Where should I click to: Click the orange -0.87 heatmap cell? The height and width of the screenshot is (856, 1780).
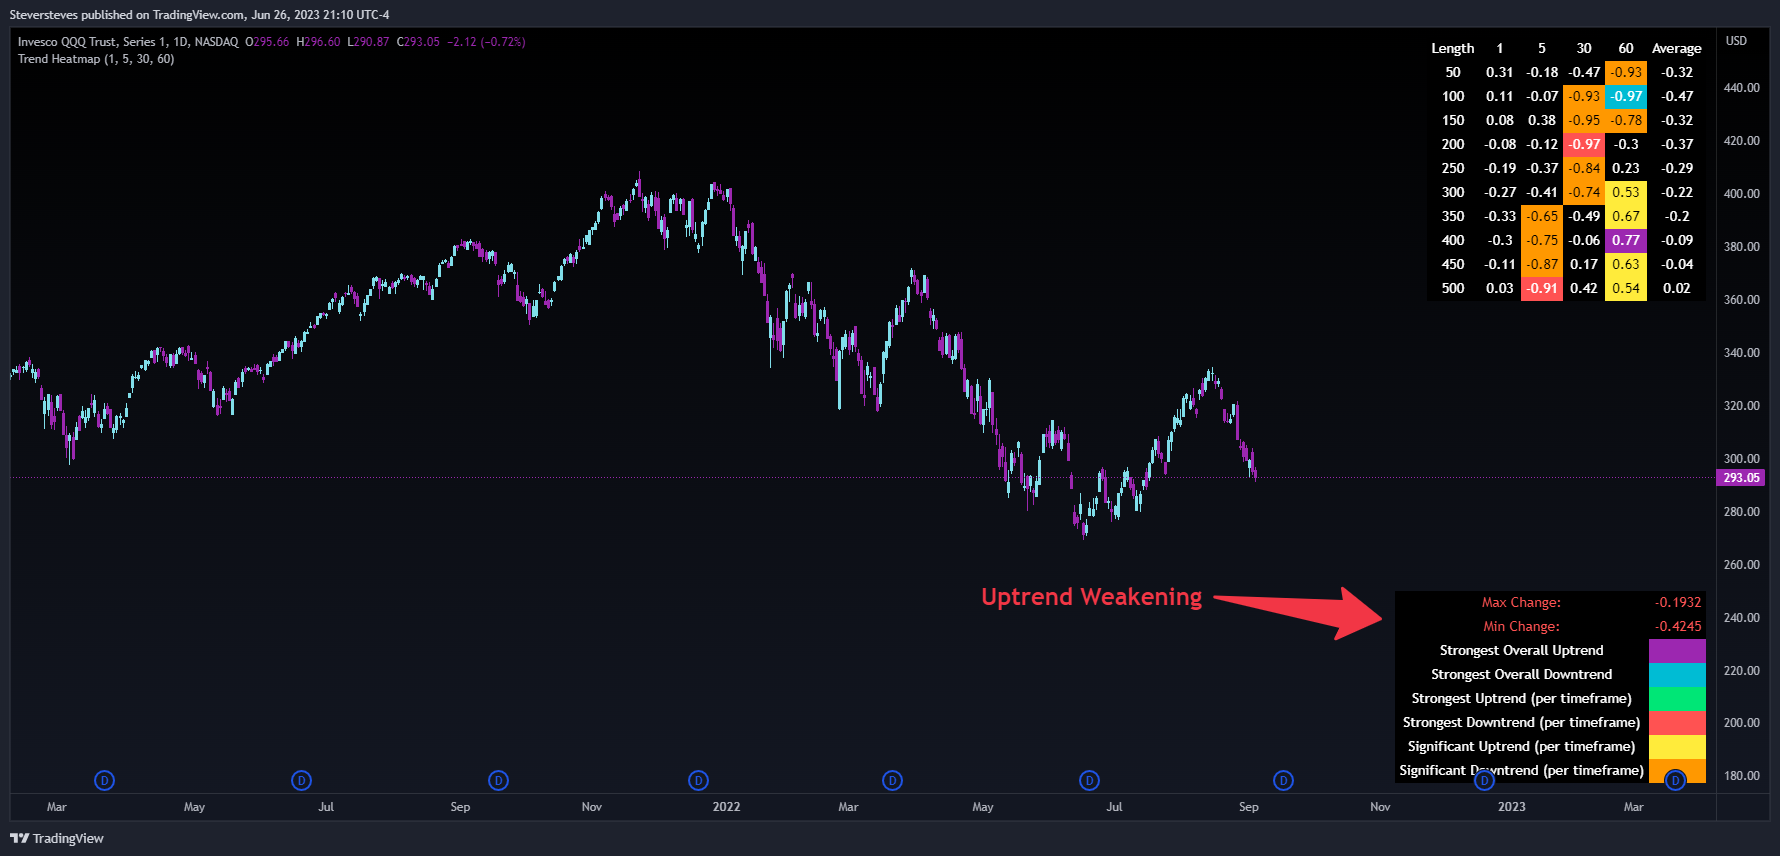coord(1542,264)
